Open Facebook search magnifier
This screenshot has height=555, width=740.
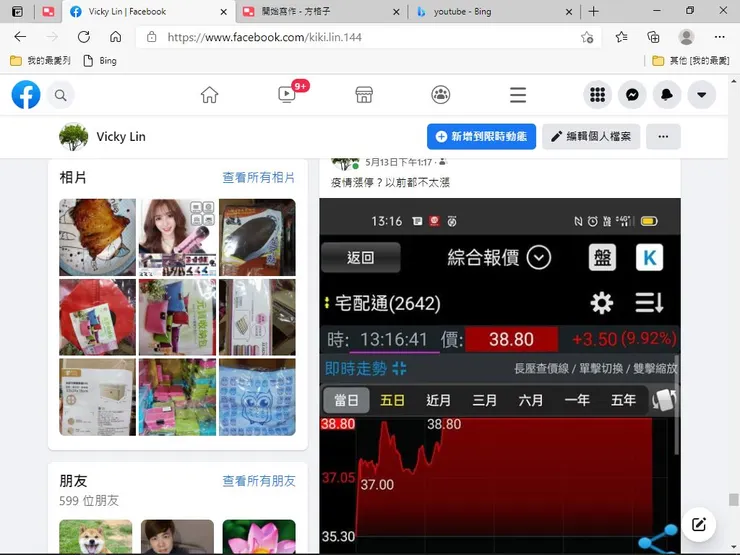tap(60, 95)
